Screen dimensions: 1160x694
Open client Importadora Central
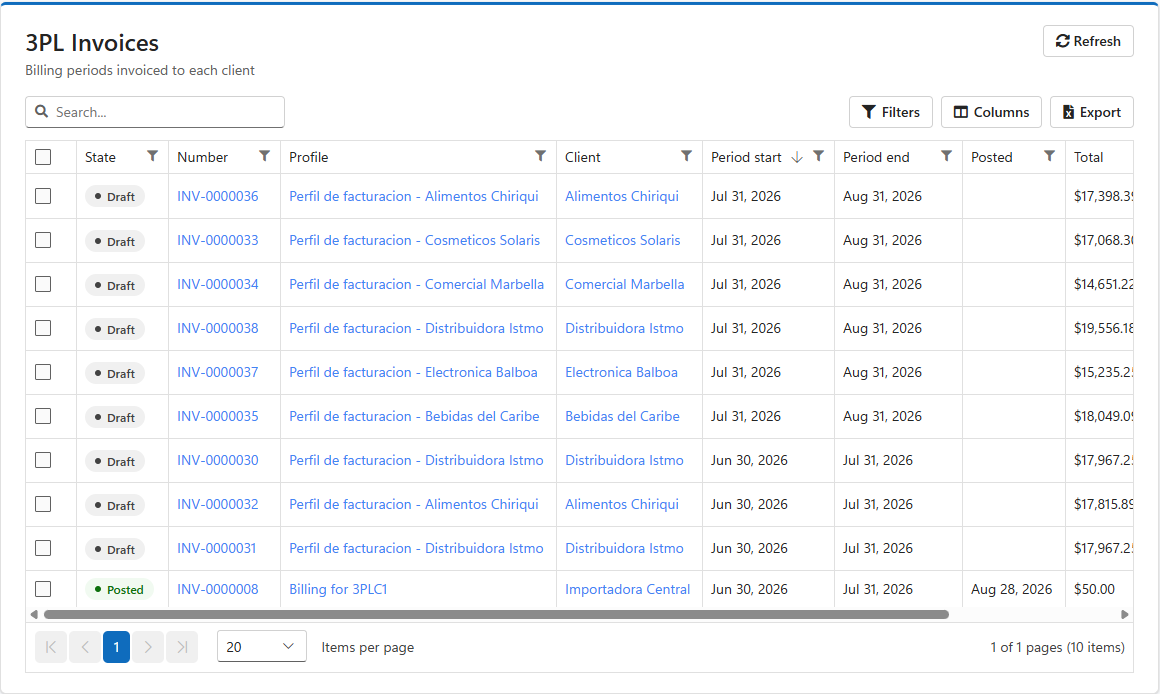pyautogui.click(x=627, y=590)
